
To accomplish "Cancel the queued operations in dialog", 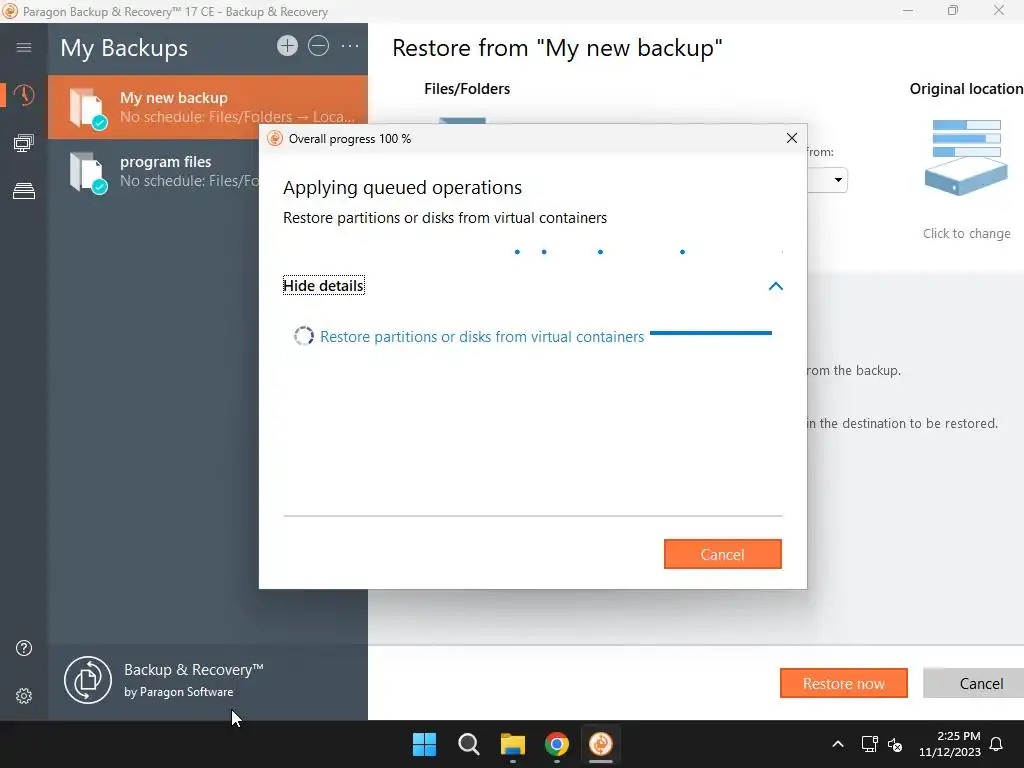I will tap(722, 554).
